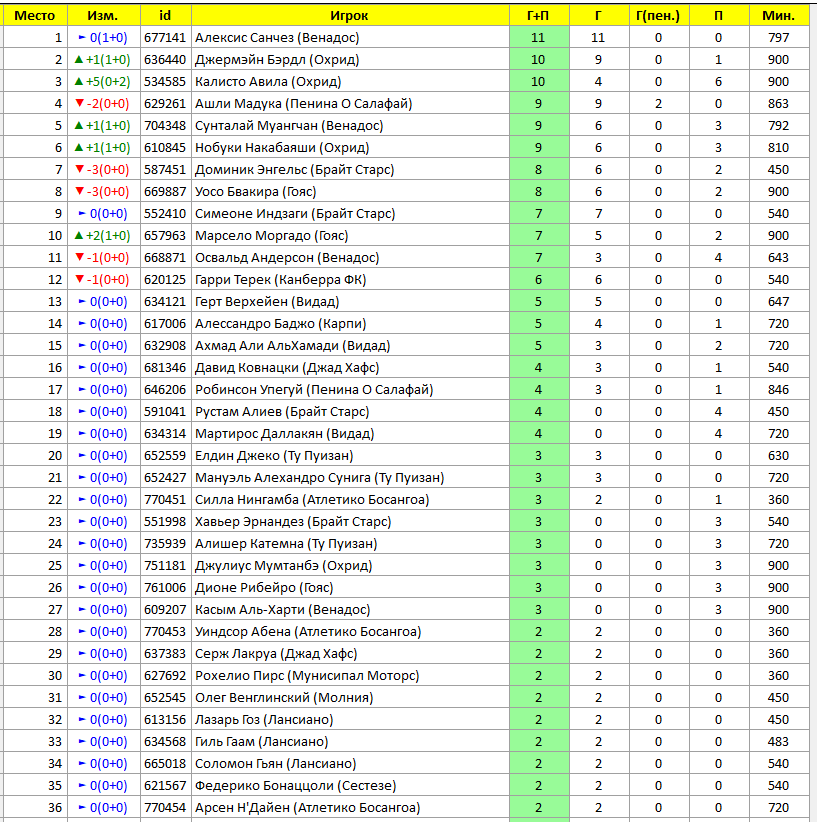This screenshot has height=822, width=817.
Task: Click the Г column header
Action: click(x=599, y=16)
